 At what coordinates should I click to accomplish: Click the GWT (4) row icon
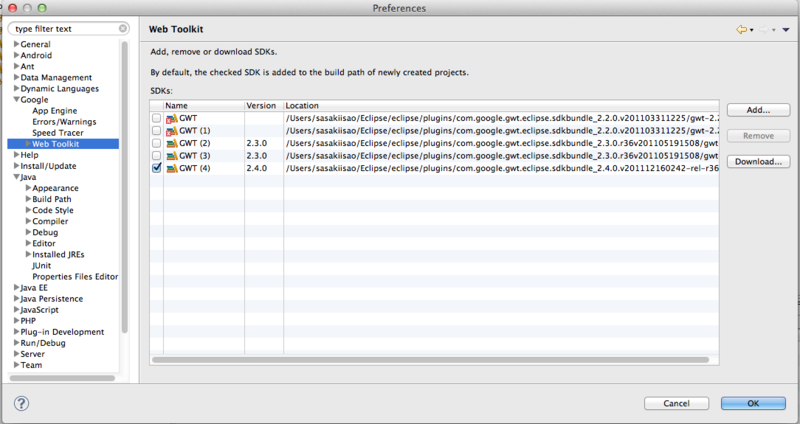[172, 168]
